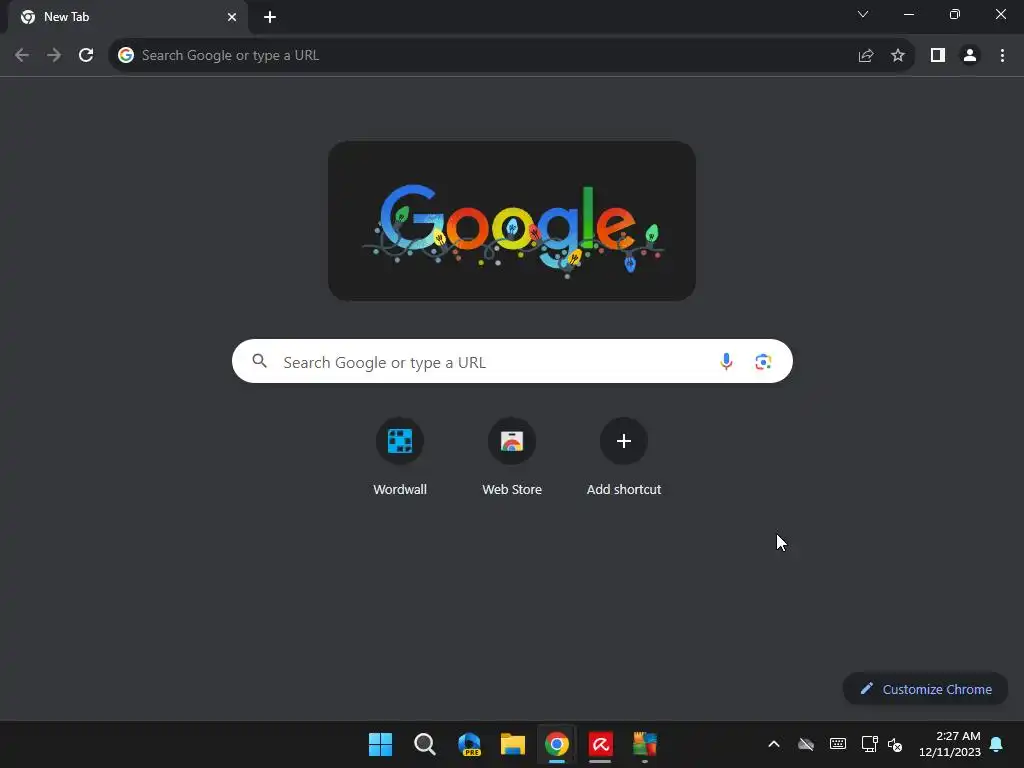Open the Web Store shortcut

[x=512, y=456]
